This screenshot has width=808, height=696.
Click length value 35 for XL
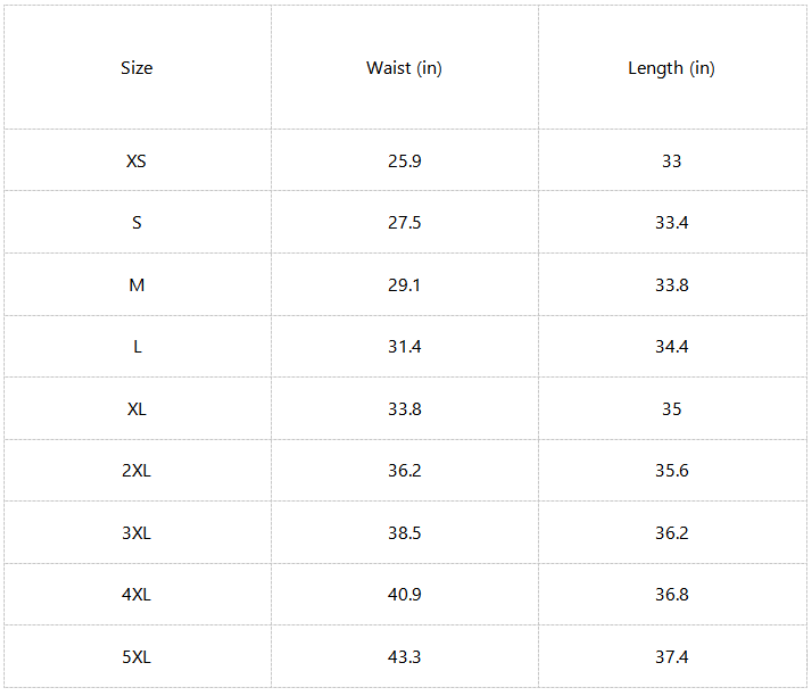671,409
